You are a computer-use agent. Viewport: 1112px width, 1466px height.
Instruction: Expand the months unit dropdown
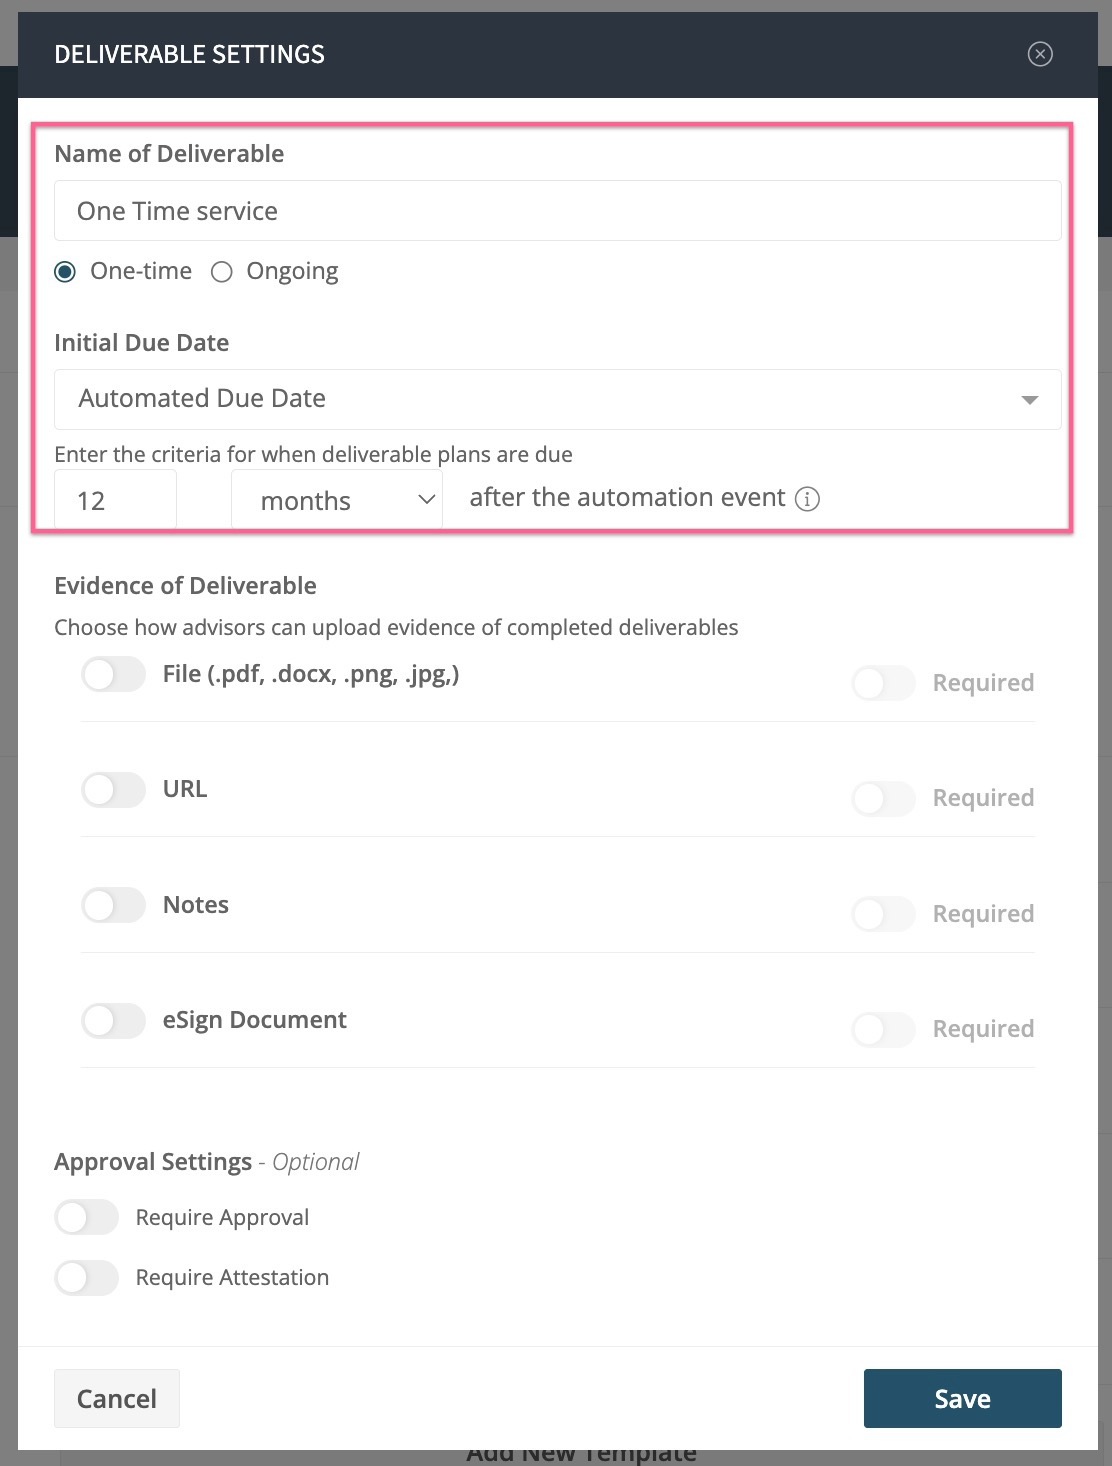tap(337, 500)
